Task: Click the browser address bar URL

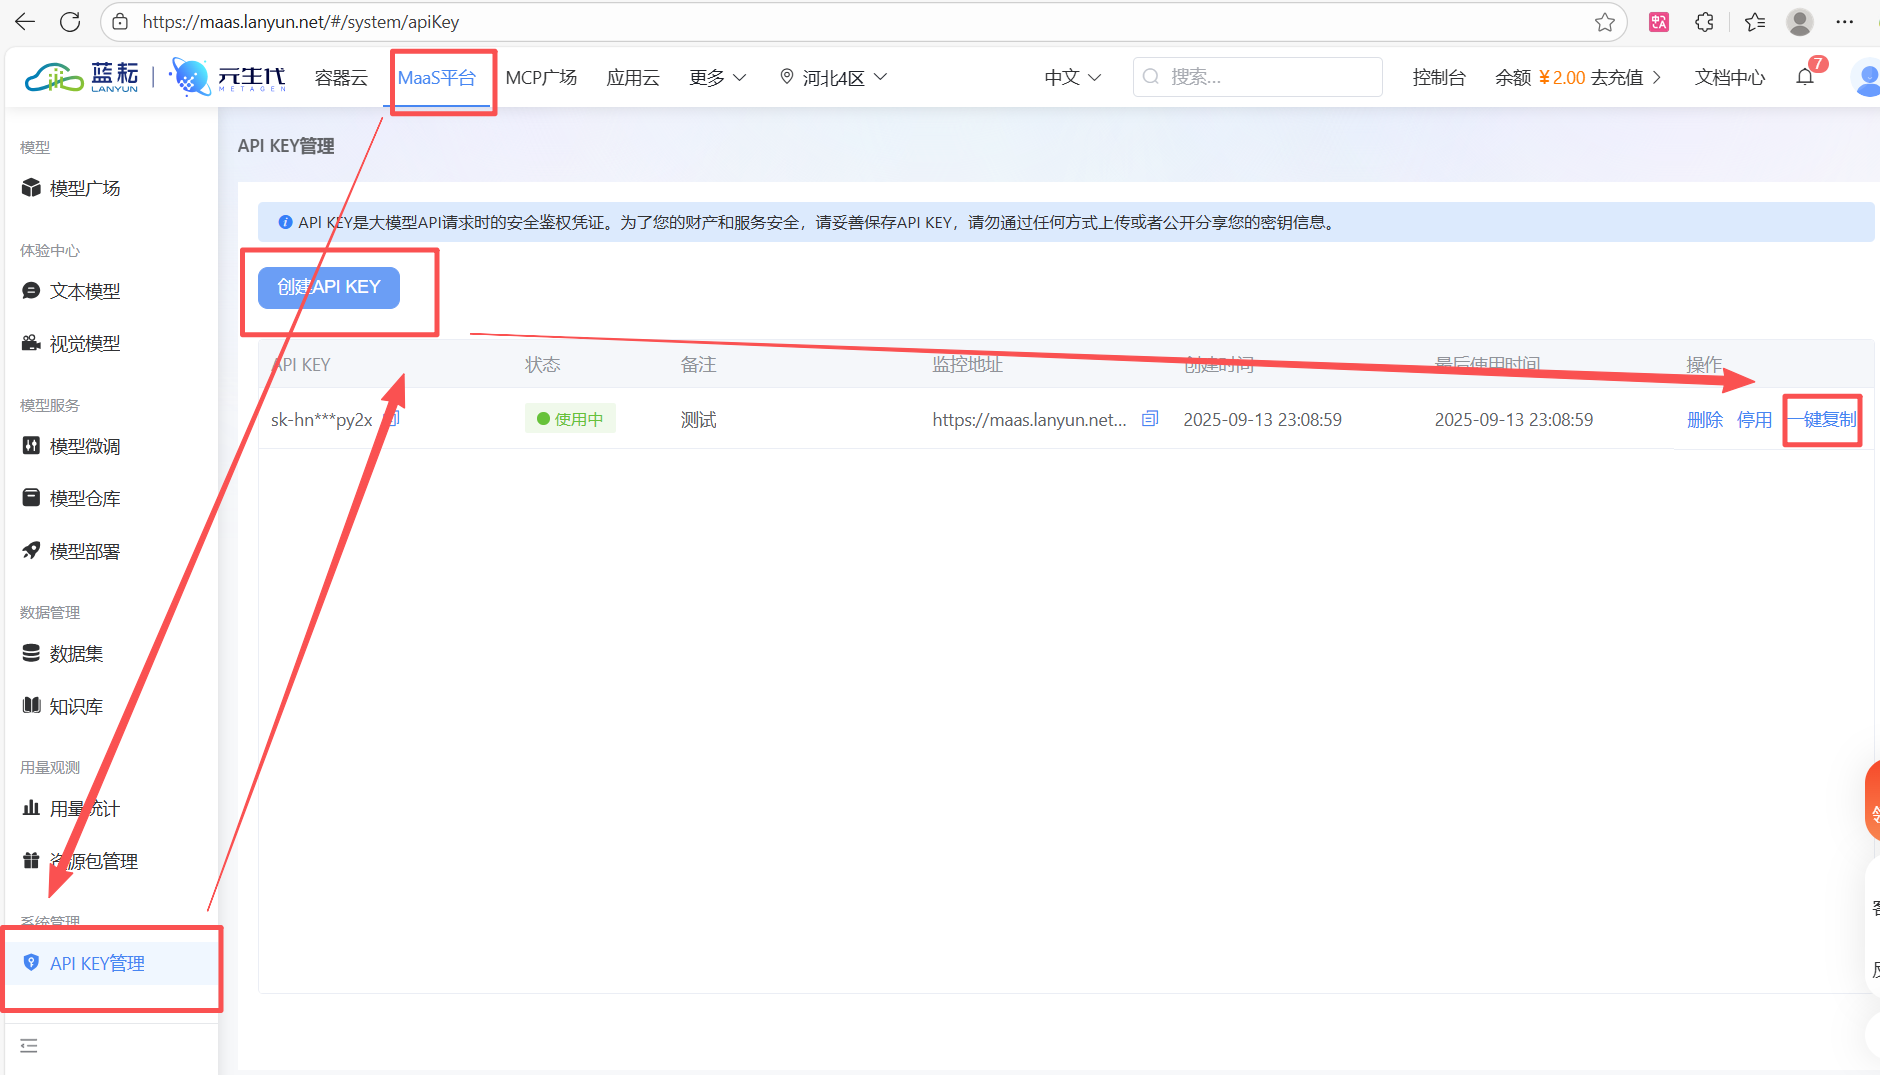Action: click(x=301, y=22)
